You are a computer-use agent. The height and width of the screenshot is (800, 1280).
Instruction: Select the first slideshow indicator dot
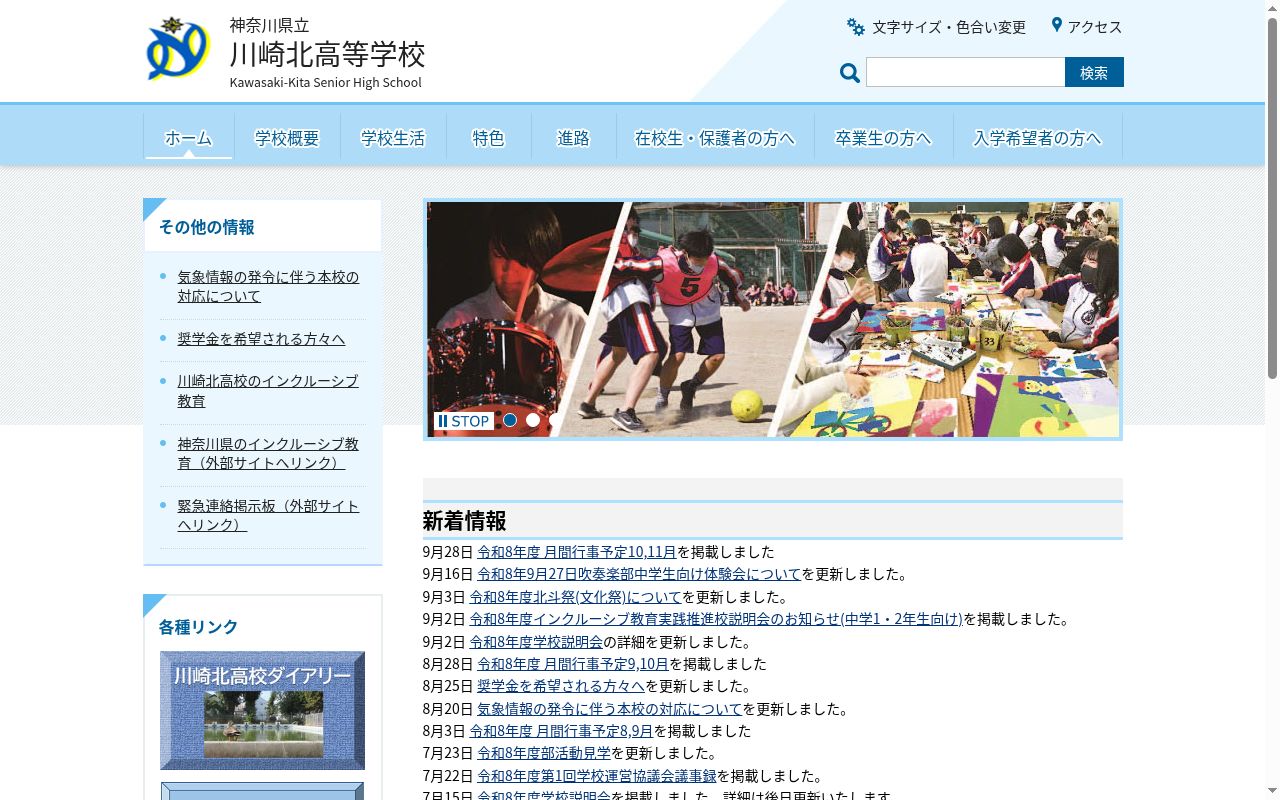[x=510, y=420]
